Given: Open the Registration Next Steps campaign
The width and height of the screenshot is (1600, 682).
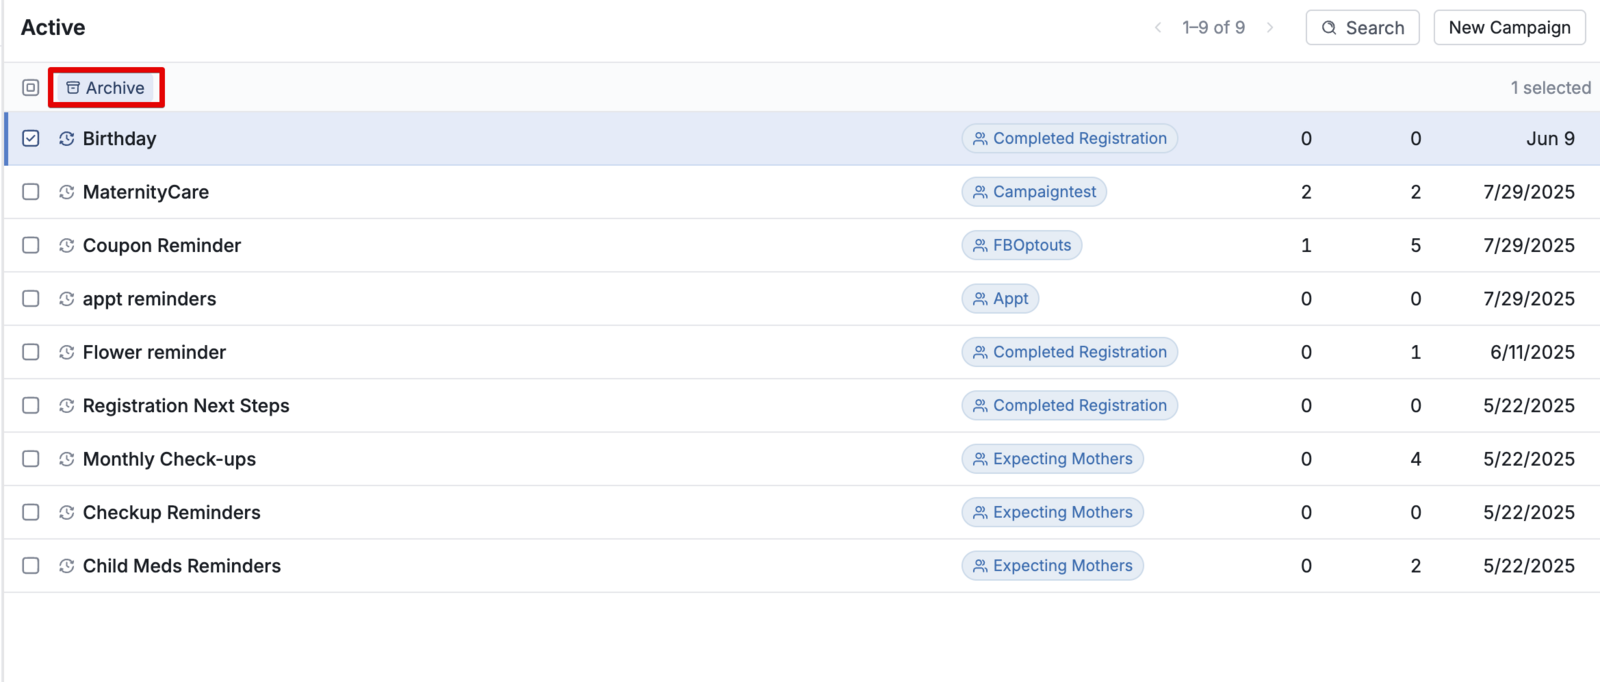Looking at the screenshot, I should 186,405.
